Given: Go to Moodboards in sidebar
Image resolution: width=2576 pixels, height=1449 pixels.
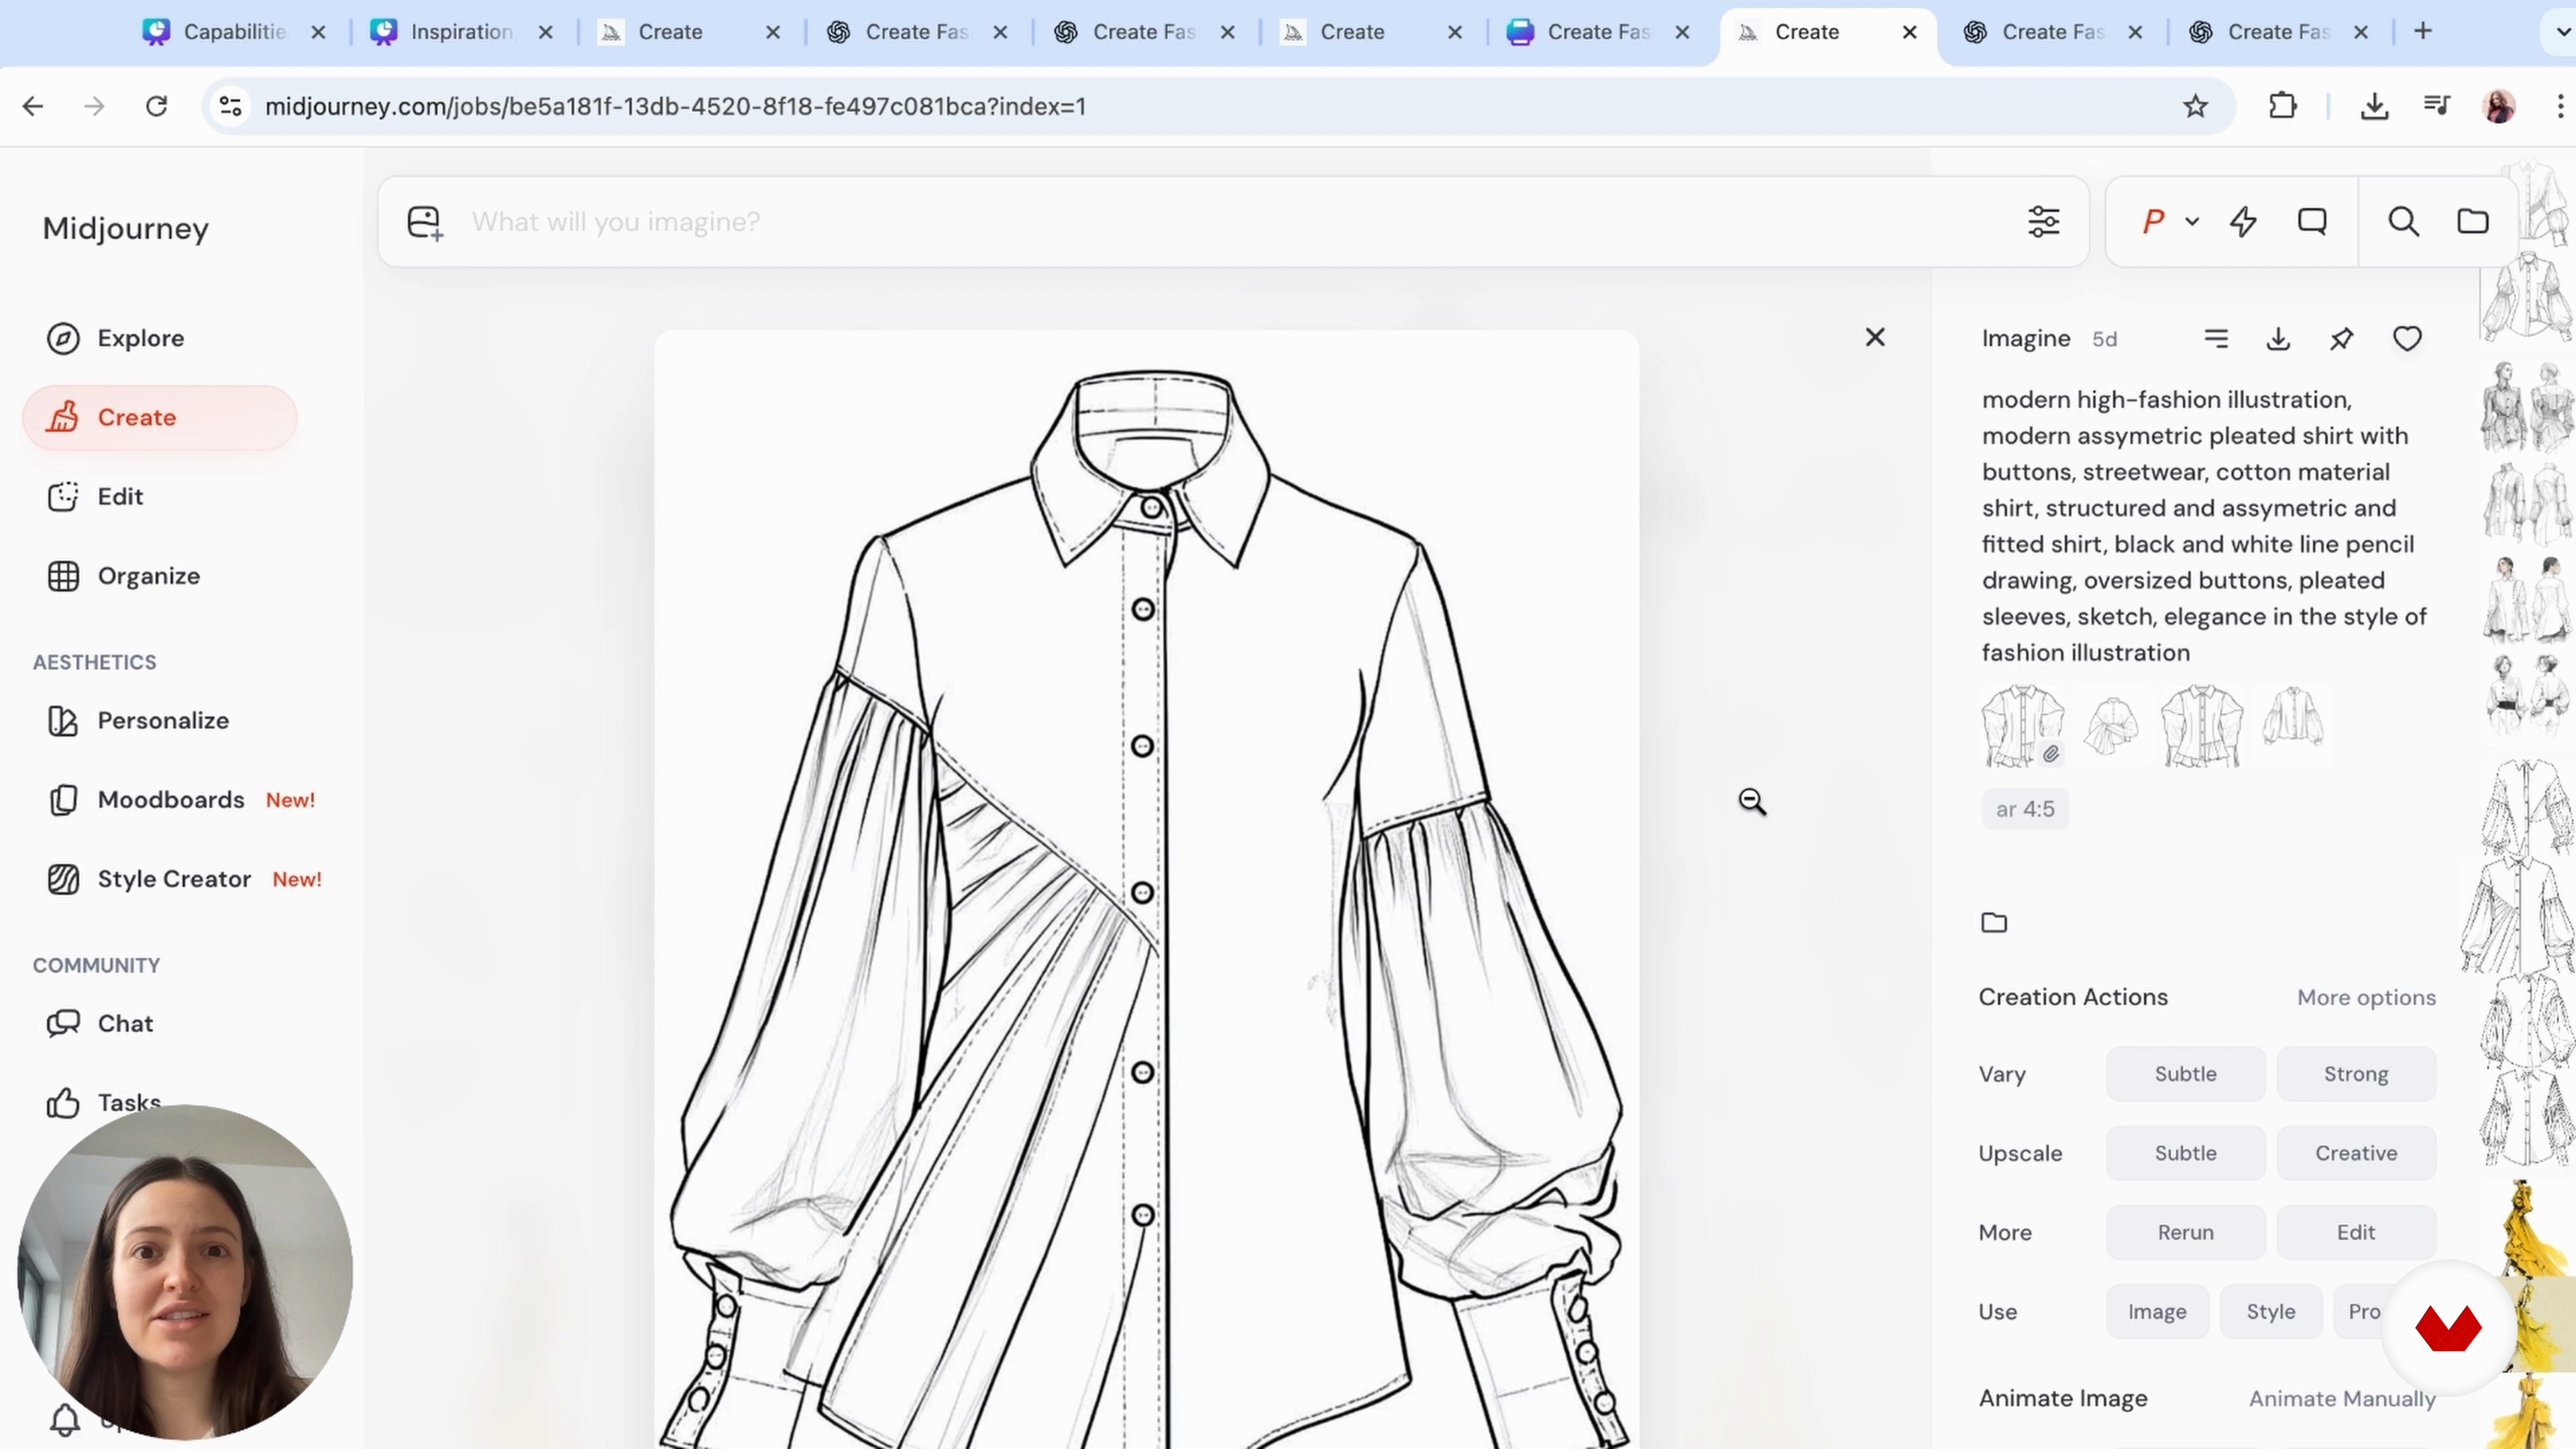Looking at the screenshot, I should tap(170, 799).
